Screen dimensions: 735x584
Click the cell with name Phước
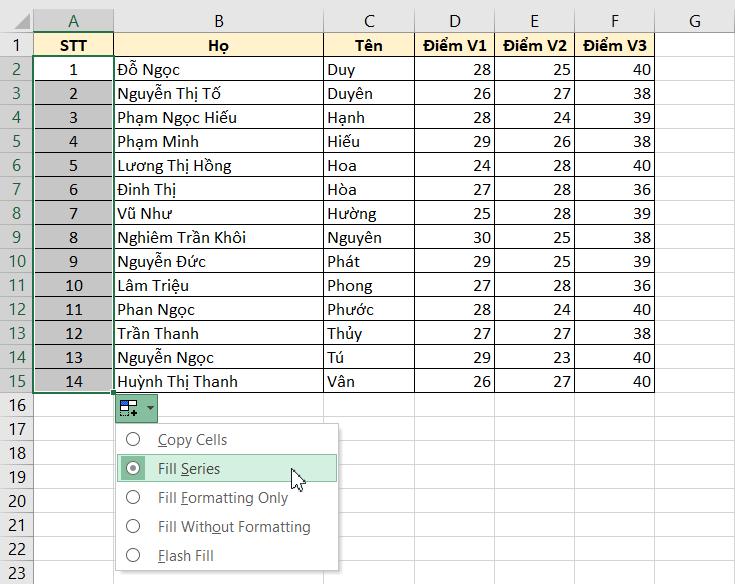(368, 309)
